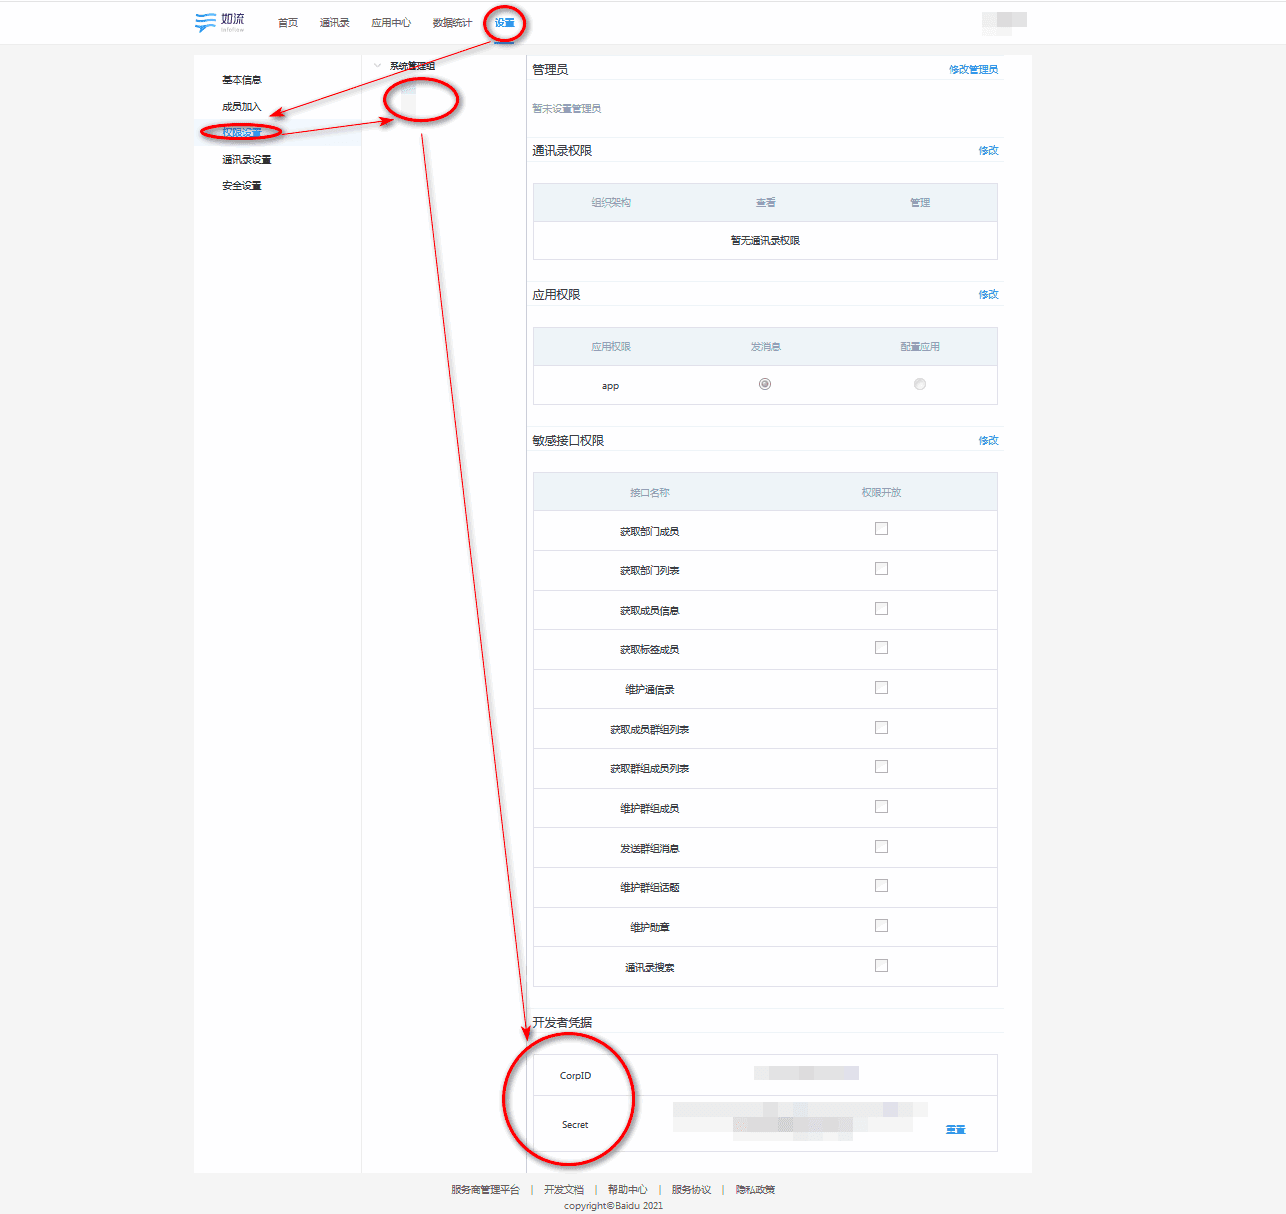This screenshot has width=1286, height=1214.
Task: Select the 设置 top navigation tab
Action: (x=505, y=23)
